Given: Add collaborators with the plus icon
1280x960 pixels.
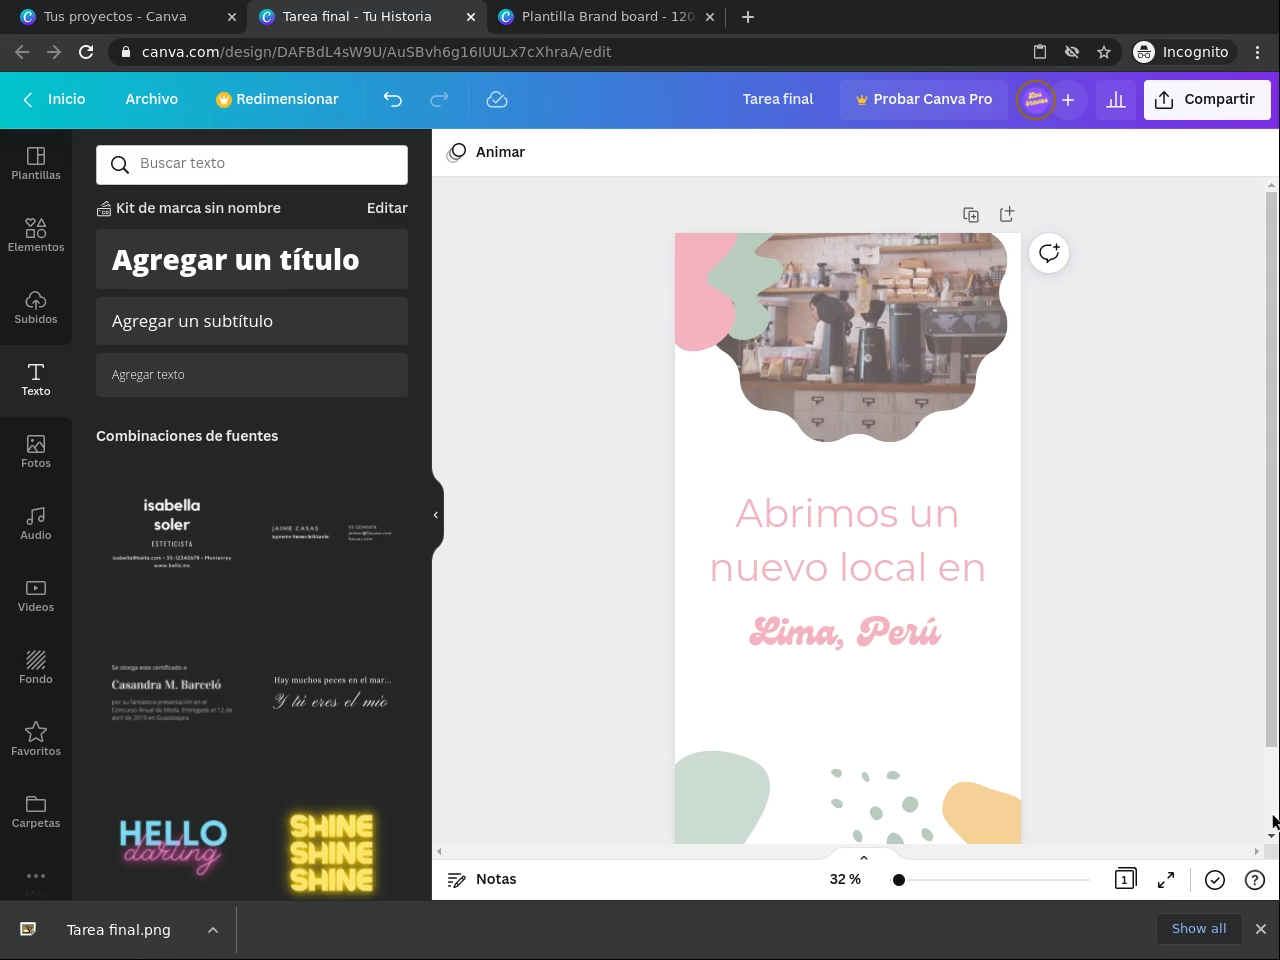Looking at the screenshot, I should (x=1068, y=99).
